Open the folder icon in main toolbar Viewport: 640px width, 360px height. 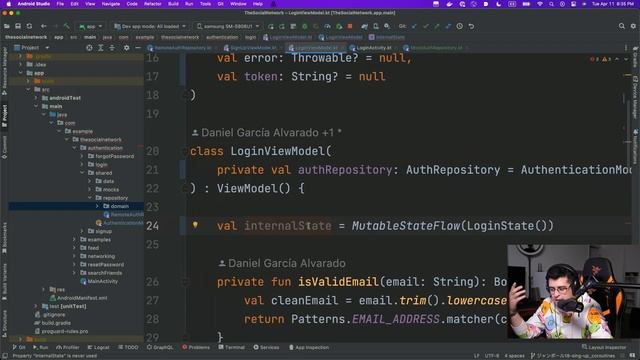click(x=7, y=26)
